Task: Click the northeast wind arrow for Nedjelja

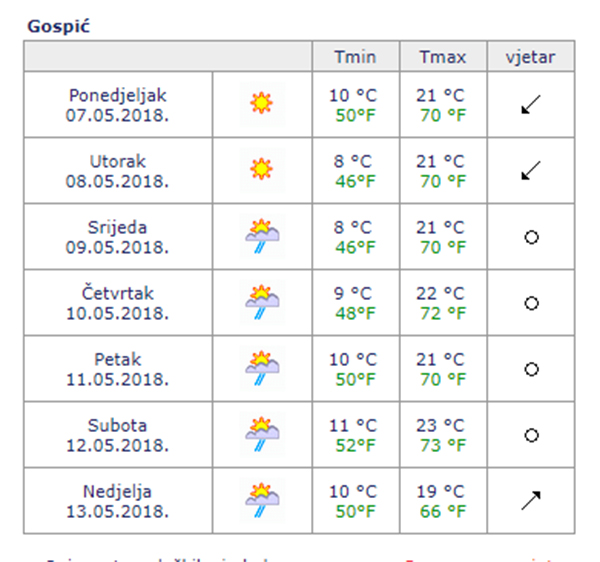Action: tap(531, 500)
